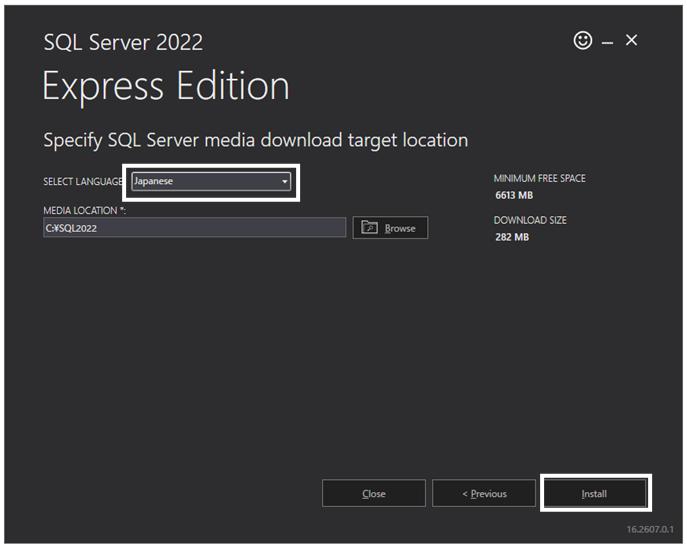This screenshot has height=547, width=687.
Task: Click the MINIMUM FREE SPACE label
Action: click(539, 178)
